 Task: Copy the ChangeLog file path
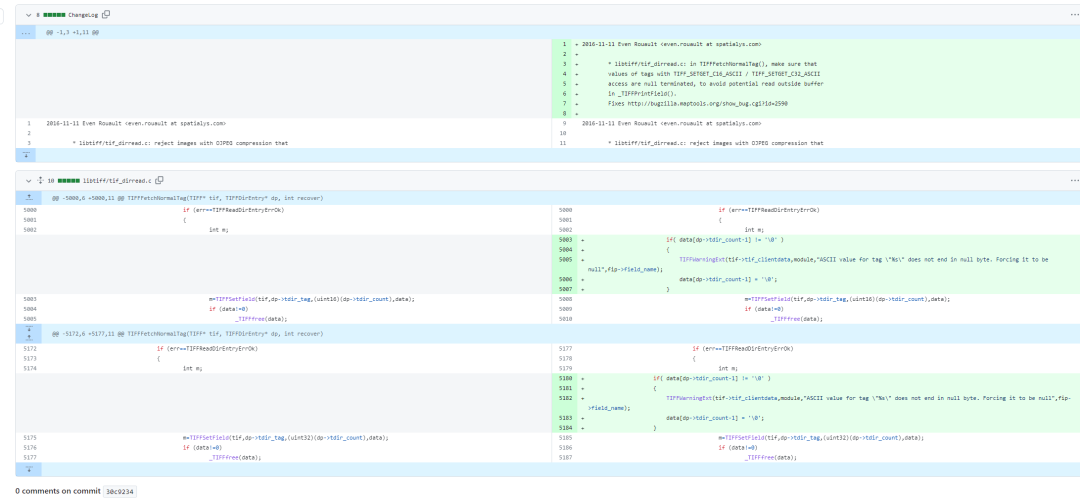tap(106, 14)
